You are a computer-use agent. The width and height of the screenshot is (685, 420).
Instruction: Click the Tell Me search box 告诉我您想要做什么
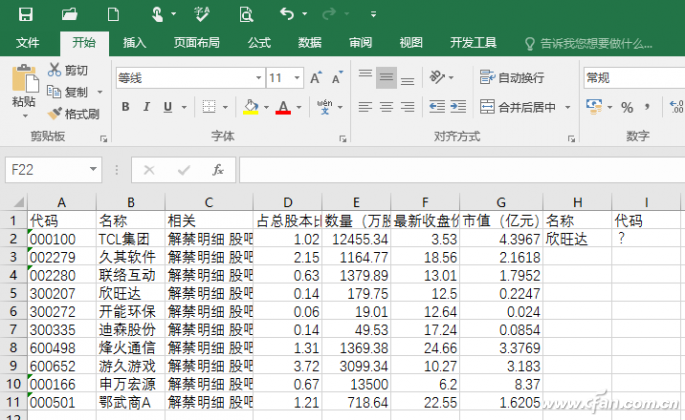tap(588, 43)
